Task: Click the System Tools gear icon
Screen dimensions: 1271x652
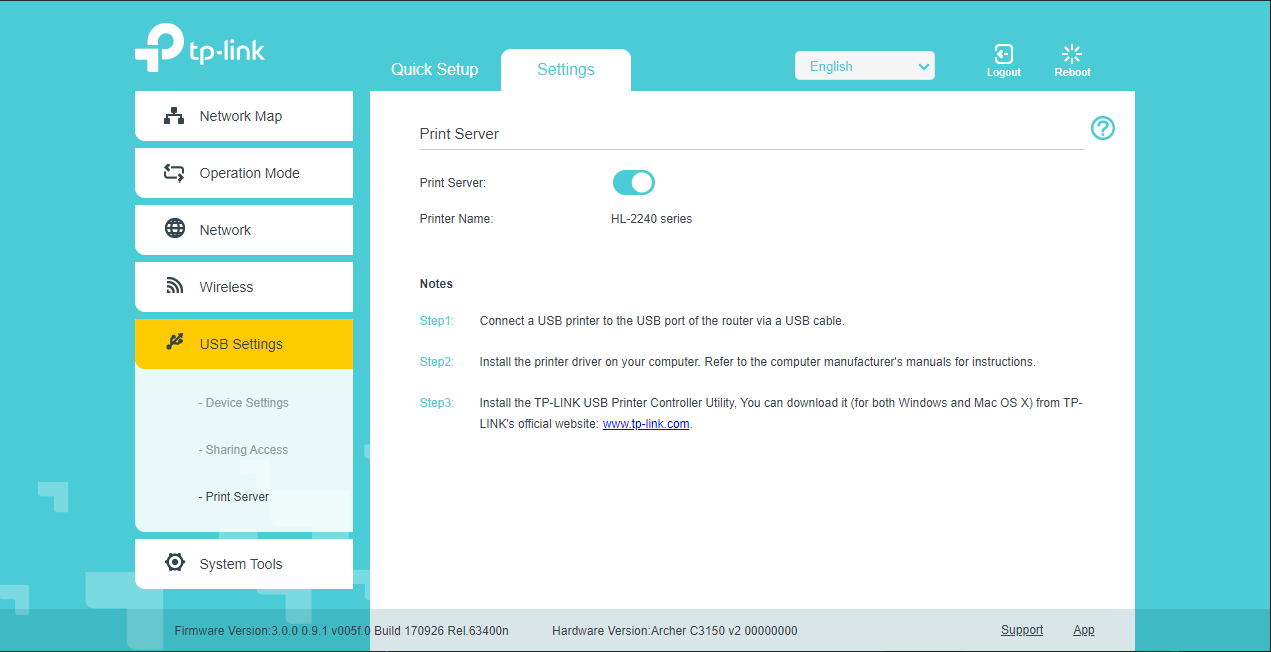Action: coord(175,563)
